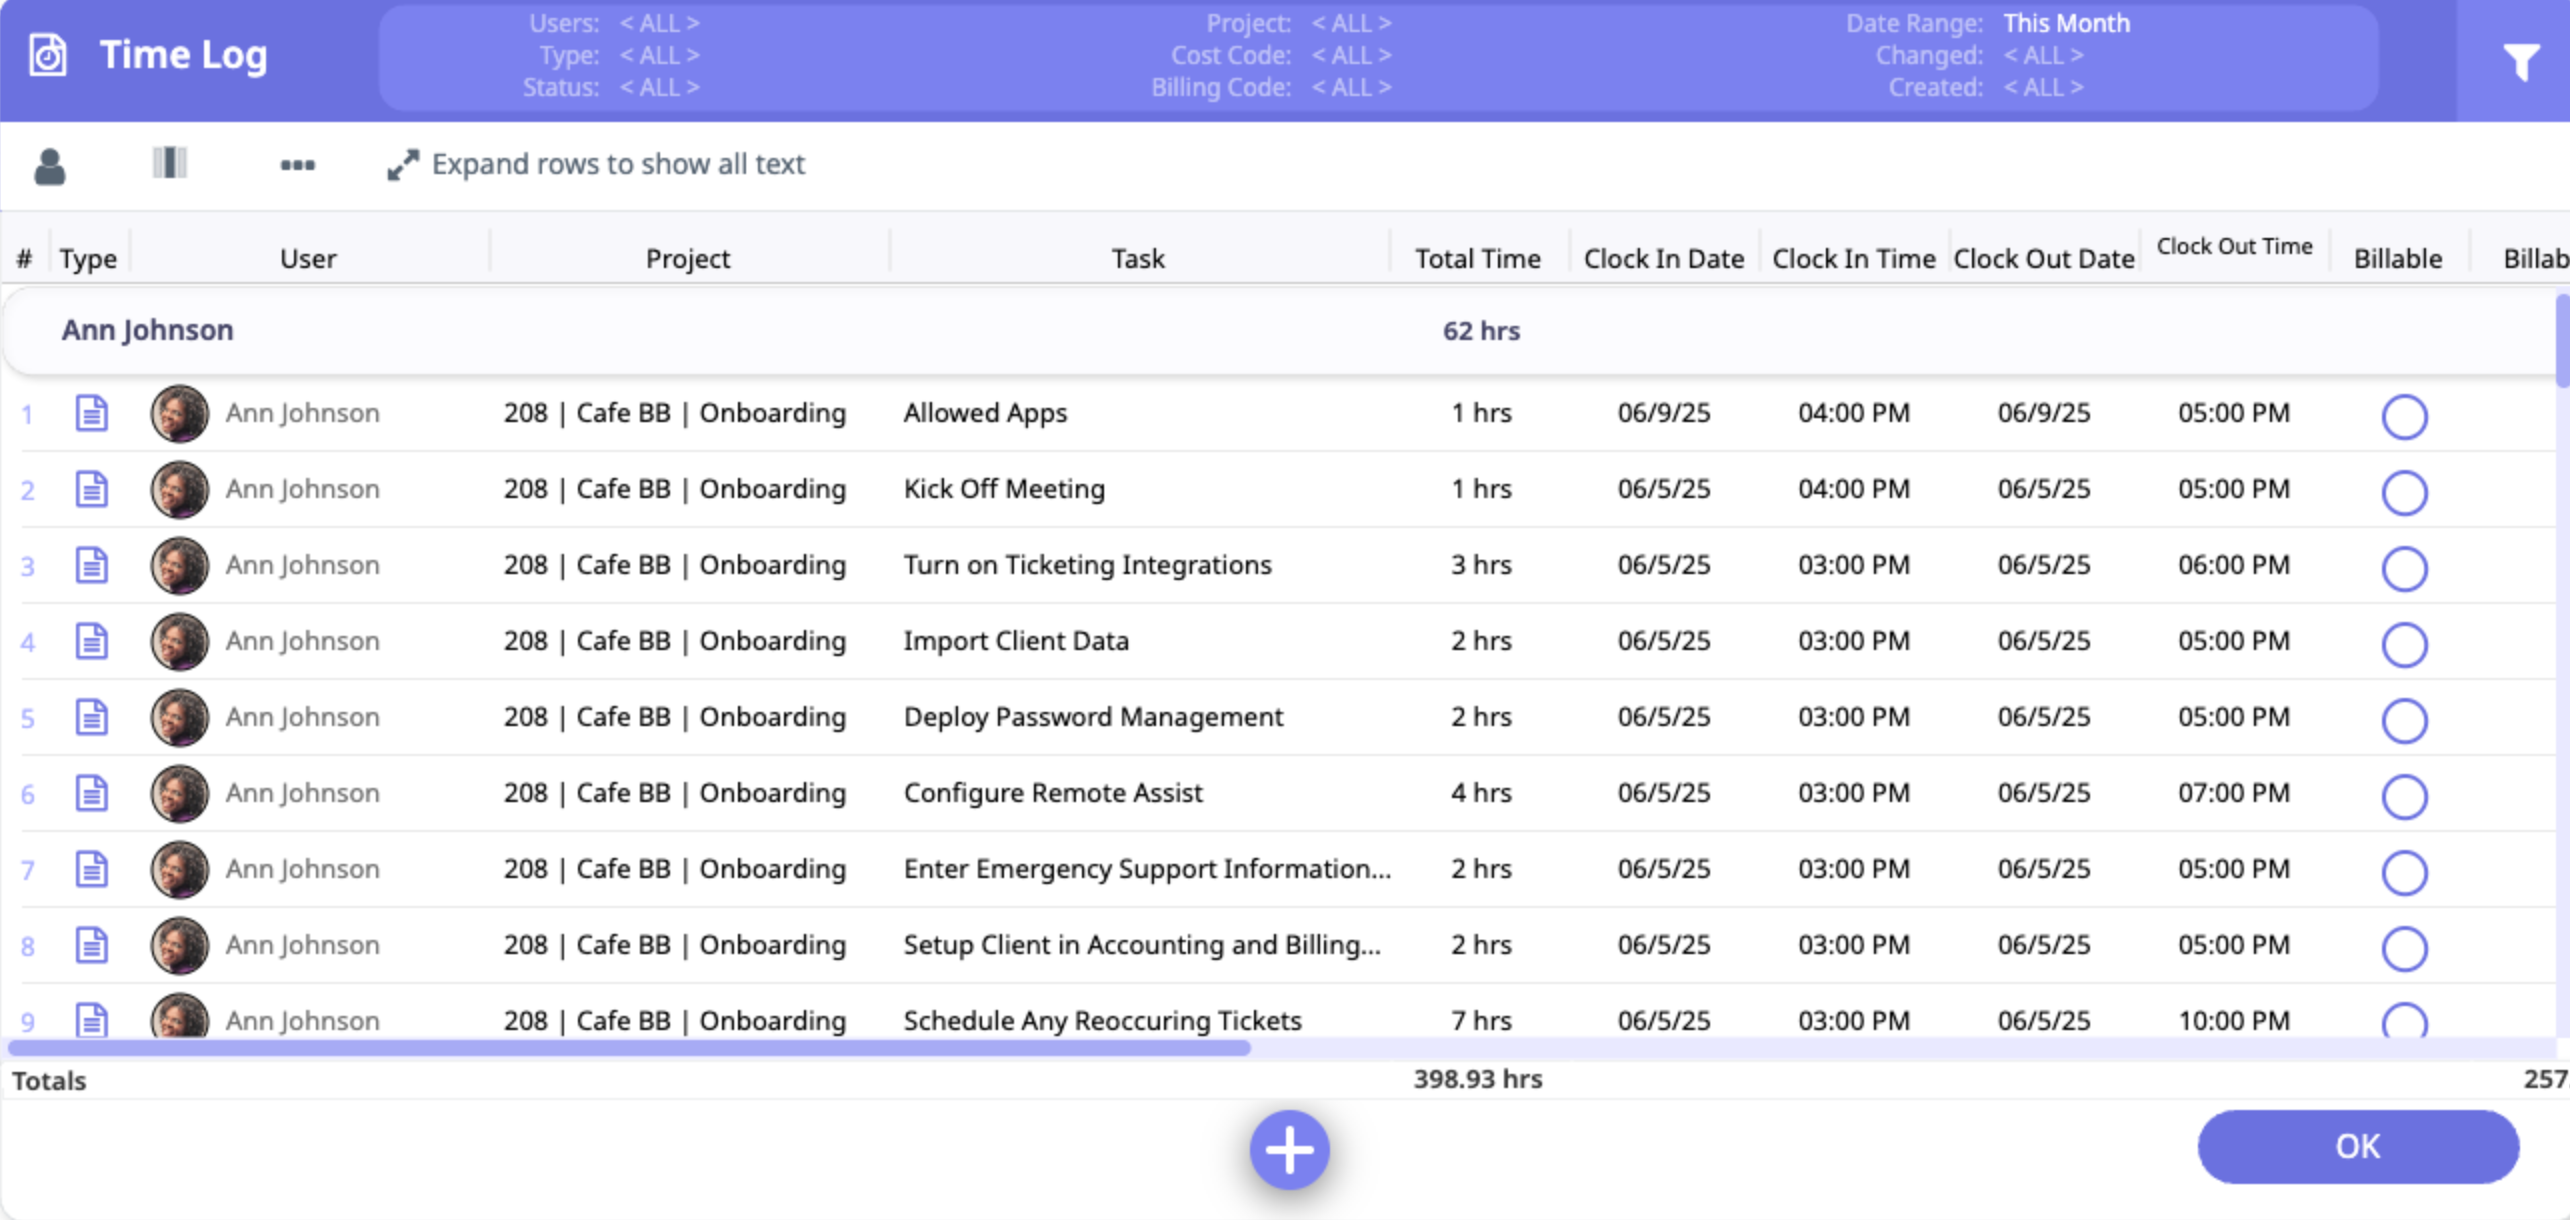This screenshot has height=1220, width=2570.
Task: Click the OK button
Action: pos(2357,1146)
